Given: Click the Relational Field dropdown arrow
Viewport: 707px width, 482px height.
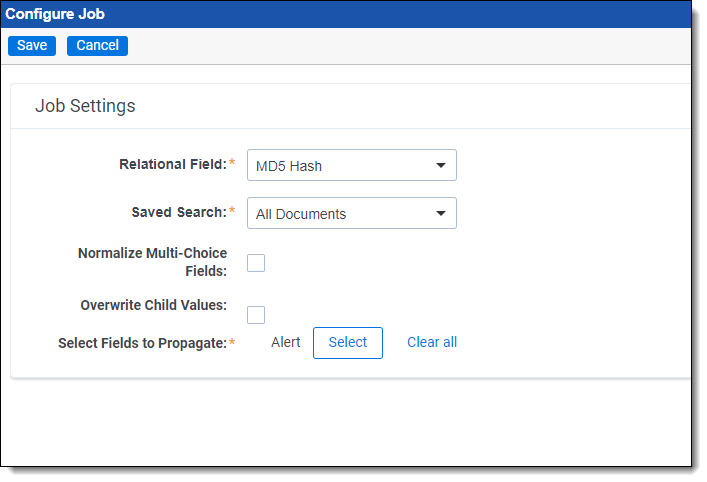Looking at the screenshot, I should (x=440, y=166).
